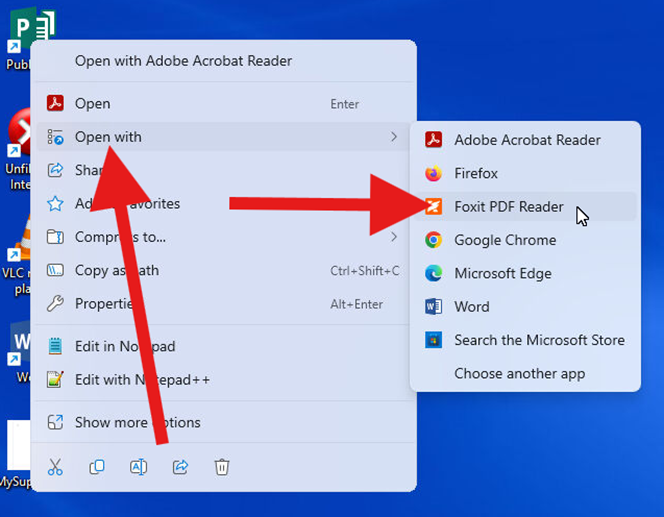Expand the Compress to submenu chevron

coord(394,237)
